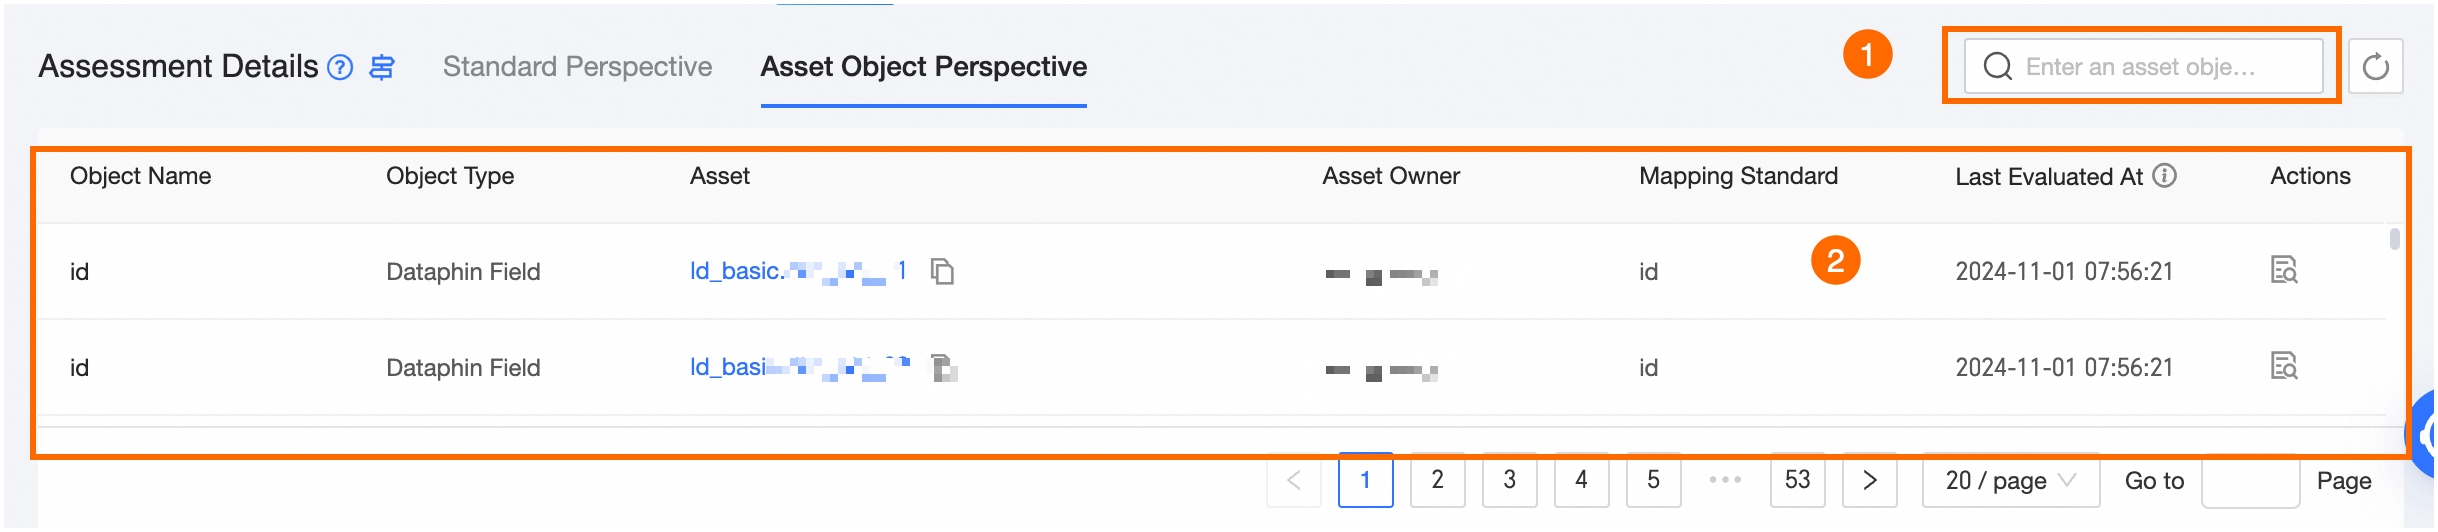
Task: Click the previous page arrow
Action: [1294, 481]
